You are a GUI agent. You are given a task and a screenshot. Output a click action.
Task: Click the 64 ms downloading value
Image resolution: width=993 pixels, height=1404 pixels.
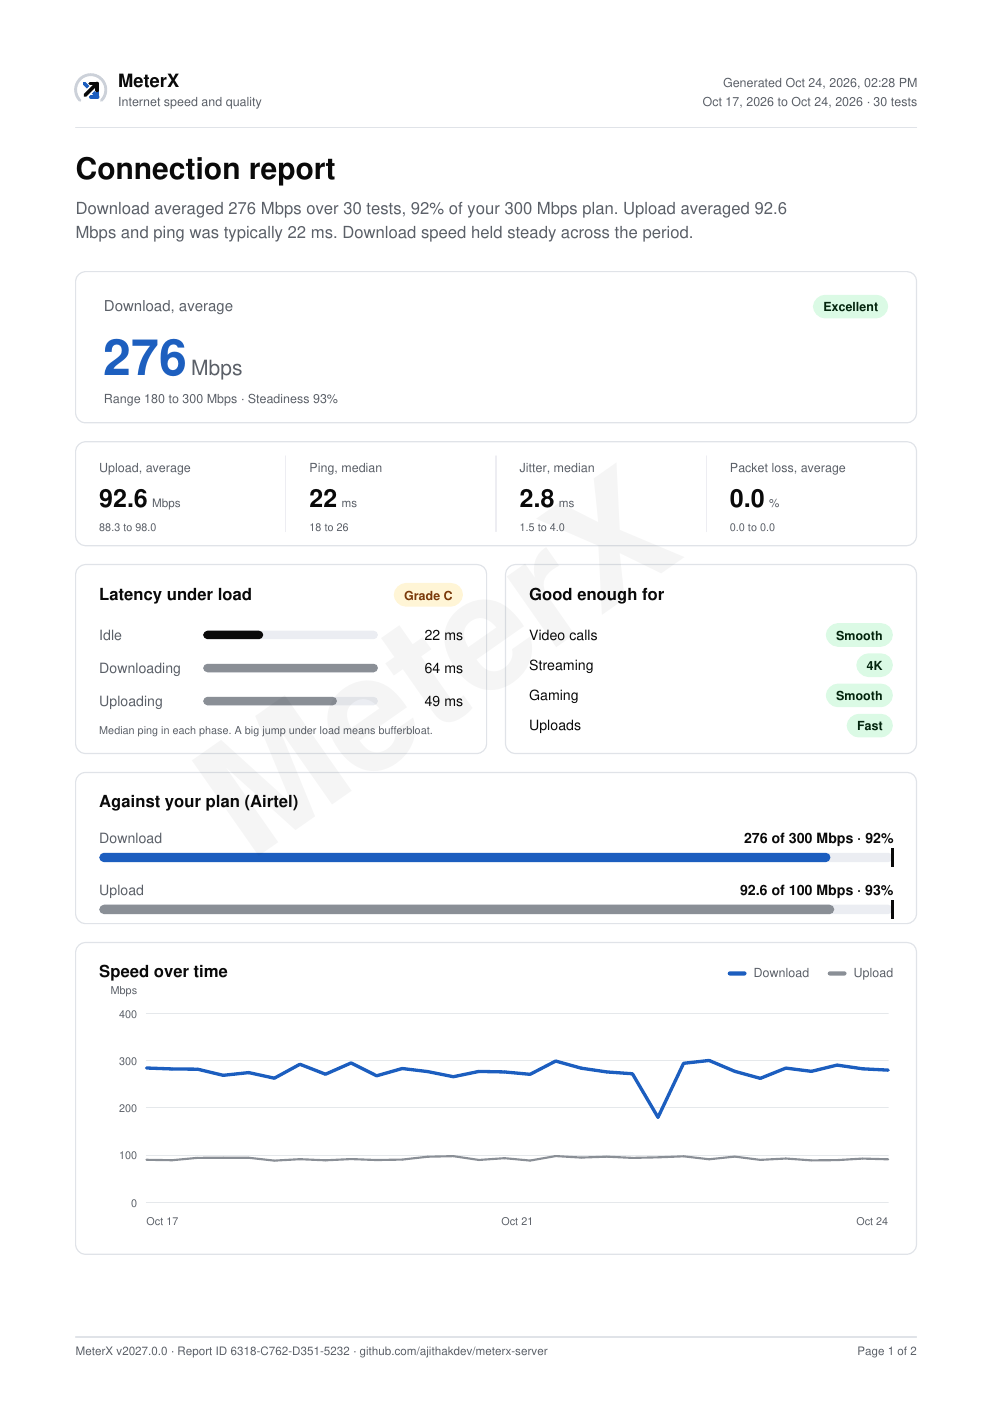(443, 668)
